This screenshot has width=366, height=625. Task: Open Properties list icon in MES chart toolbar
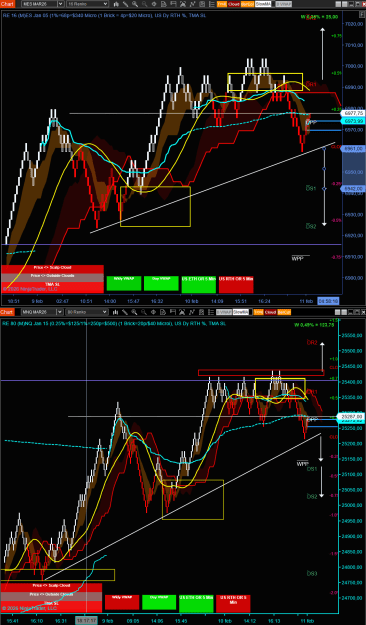click(211, 4)
